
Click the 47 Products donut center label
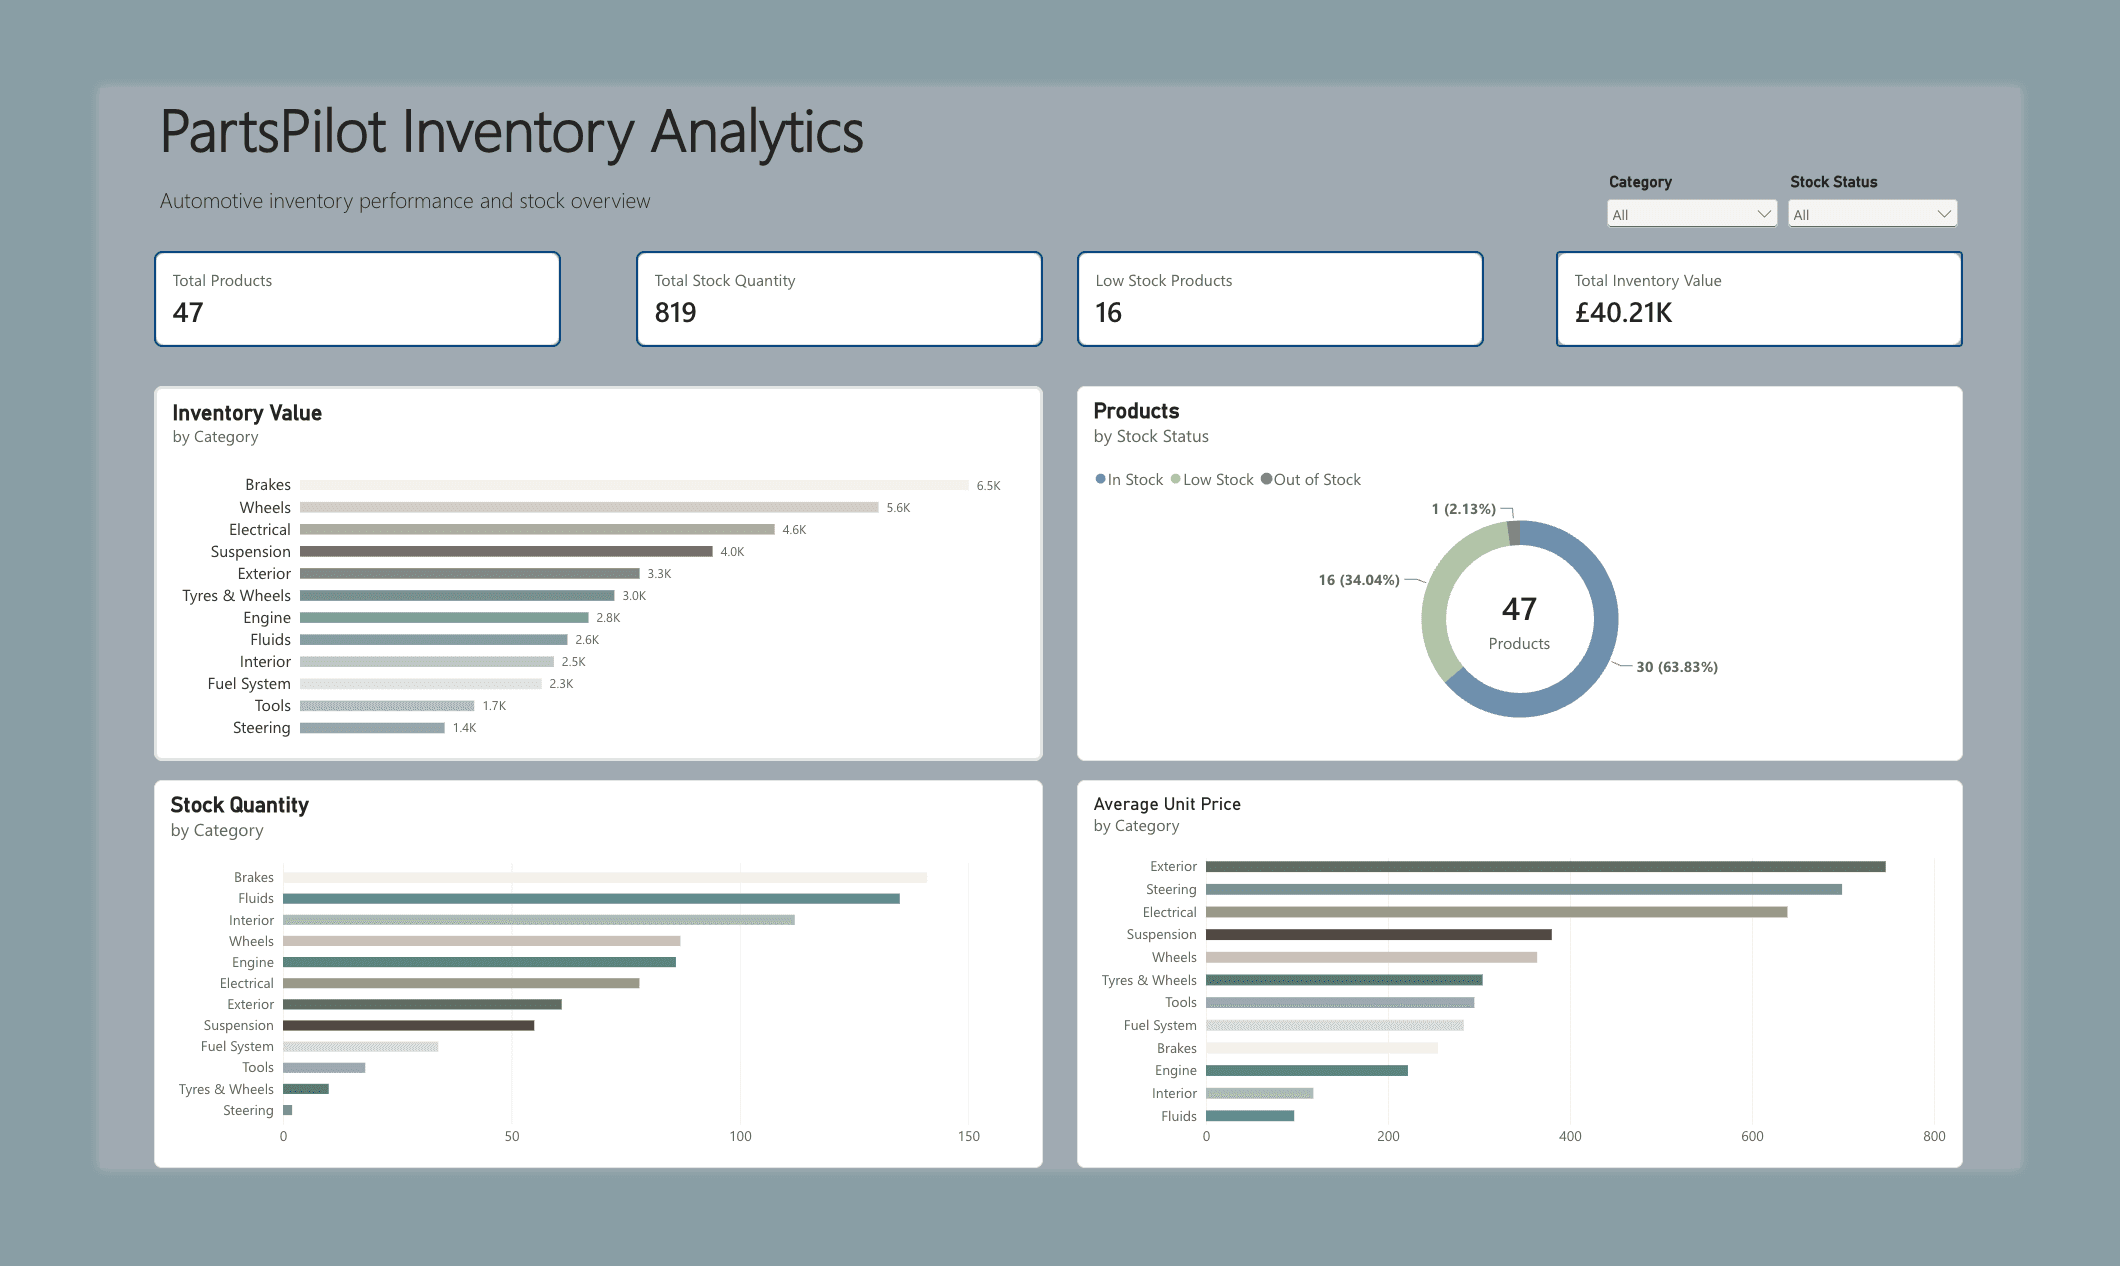click(1519, 621)
